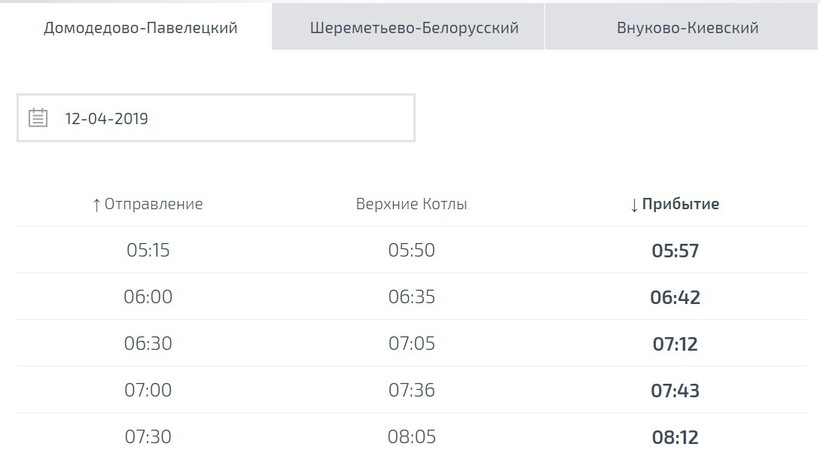This screenshot has height=456, width=820.
Task: Click the 06:42 arrival time
Action: (675, 297)
